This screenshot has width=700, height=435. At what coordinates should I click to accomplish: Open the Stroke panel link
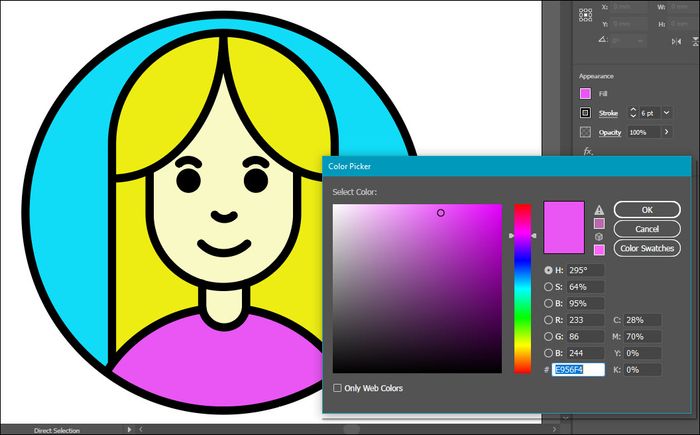tap(608, 113)
